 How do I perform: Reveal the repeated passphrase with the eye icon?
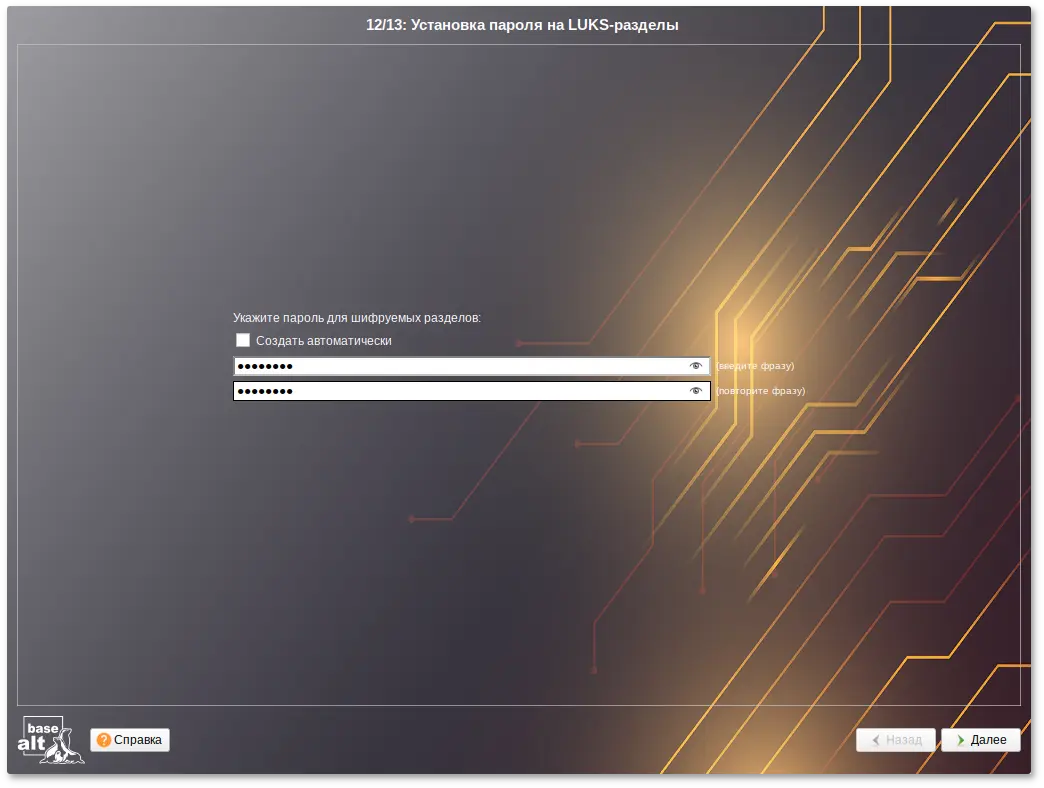[696, 391]
